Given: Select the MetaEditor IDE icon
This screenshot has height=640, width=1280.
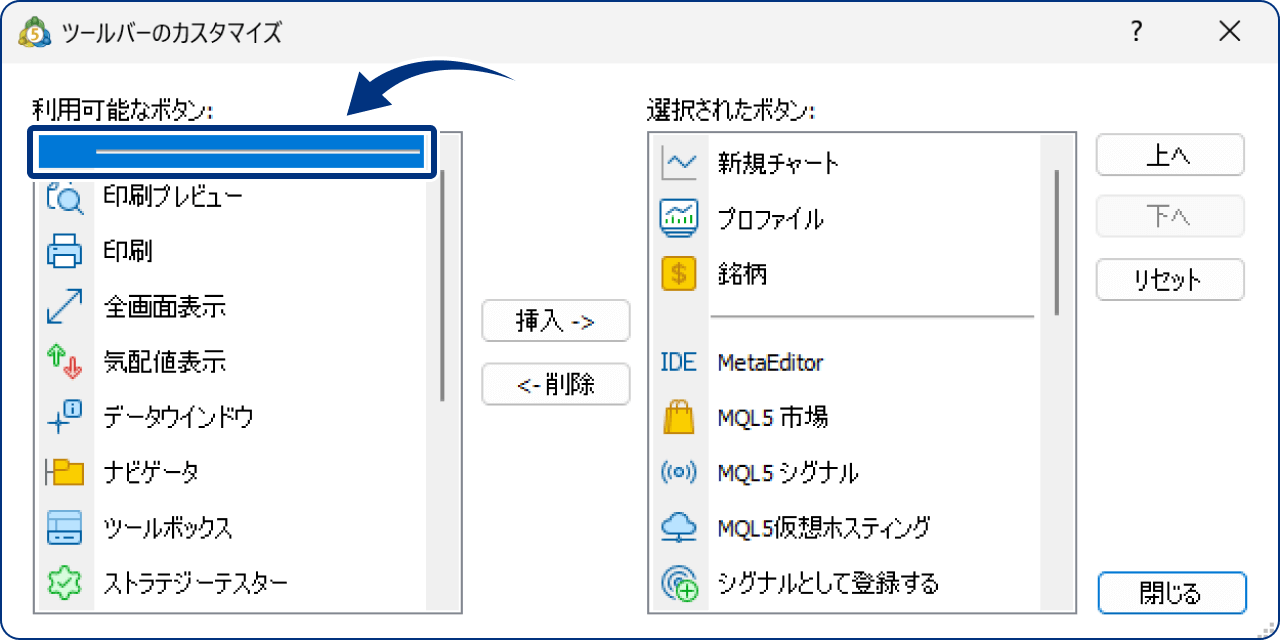Looking at the screenshot, I should tap(677, 362).
